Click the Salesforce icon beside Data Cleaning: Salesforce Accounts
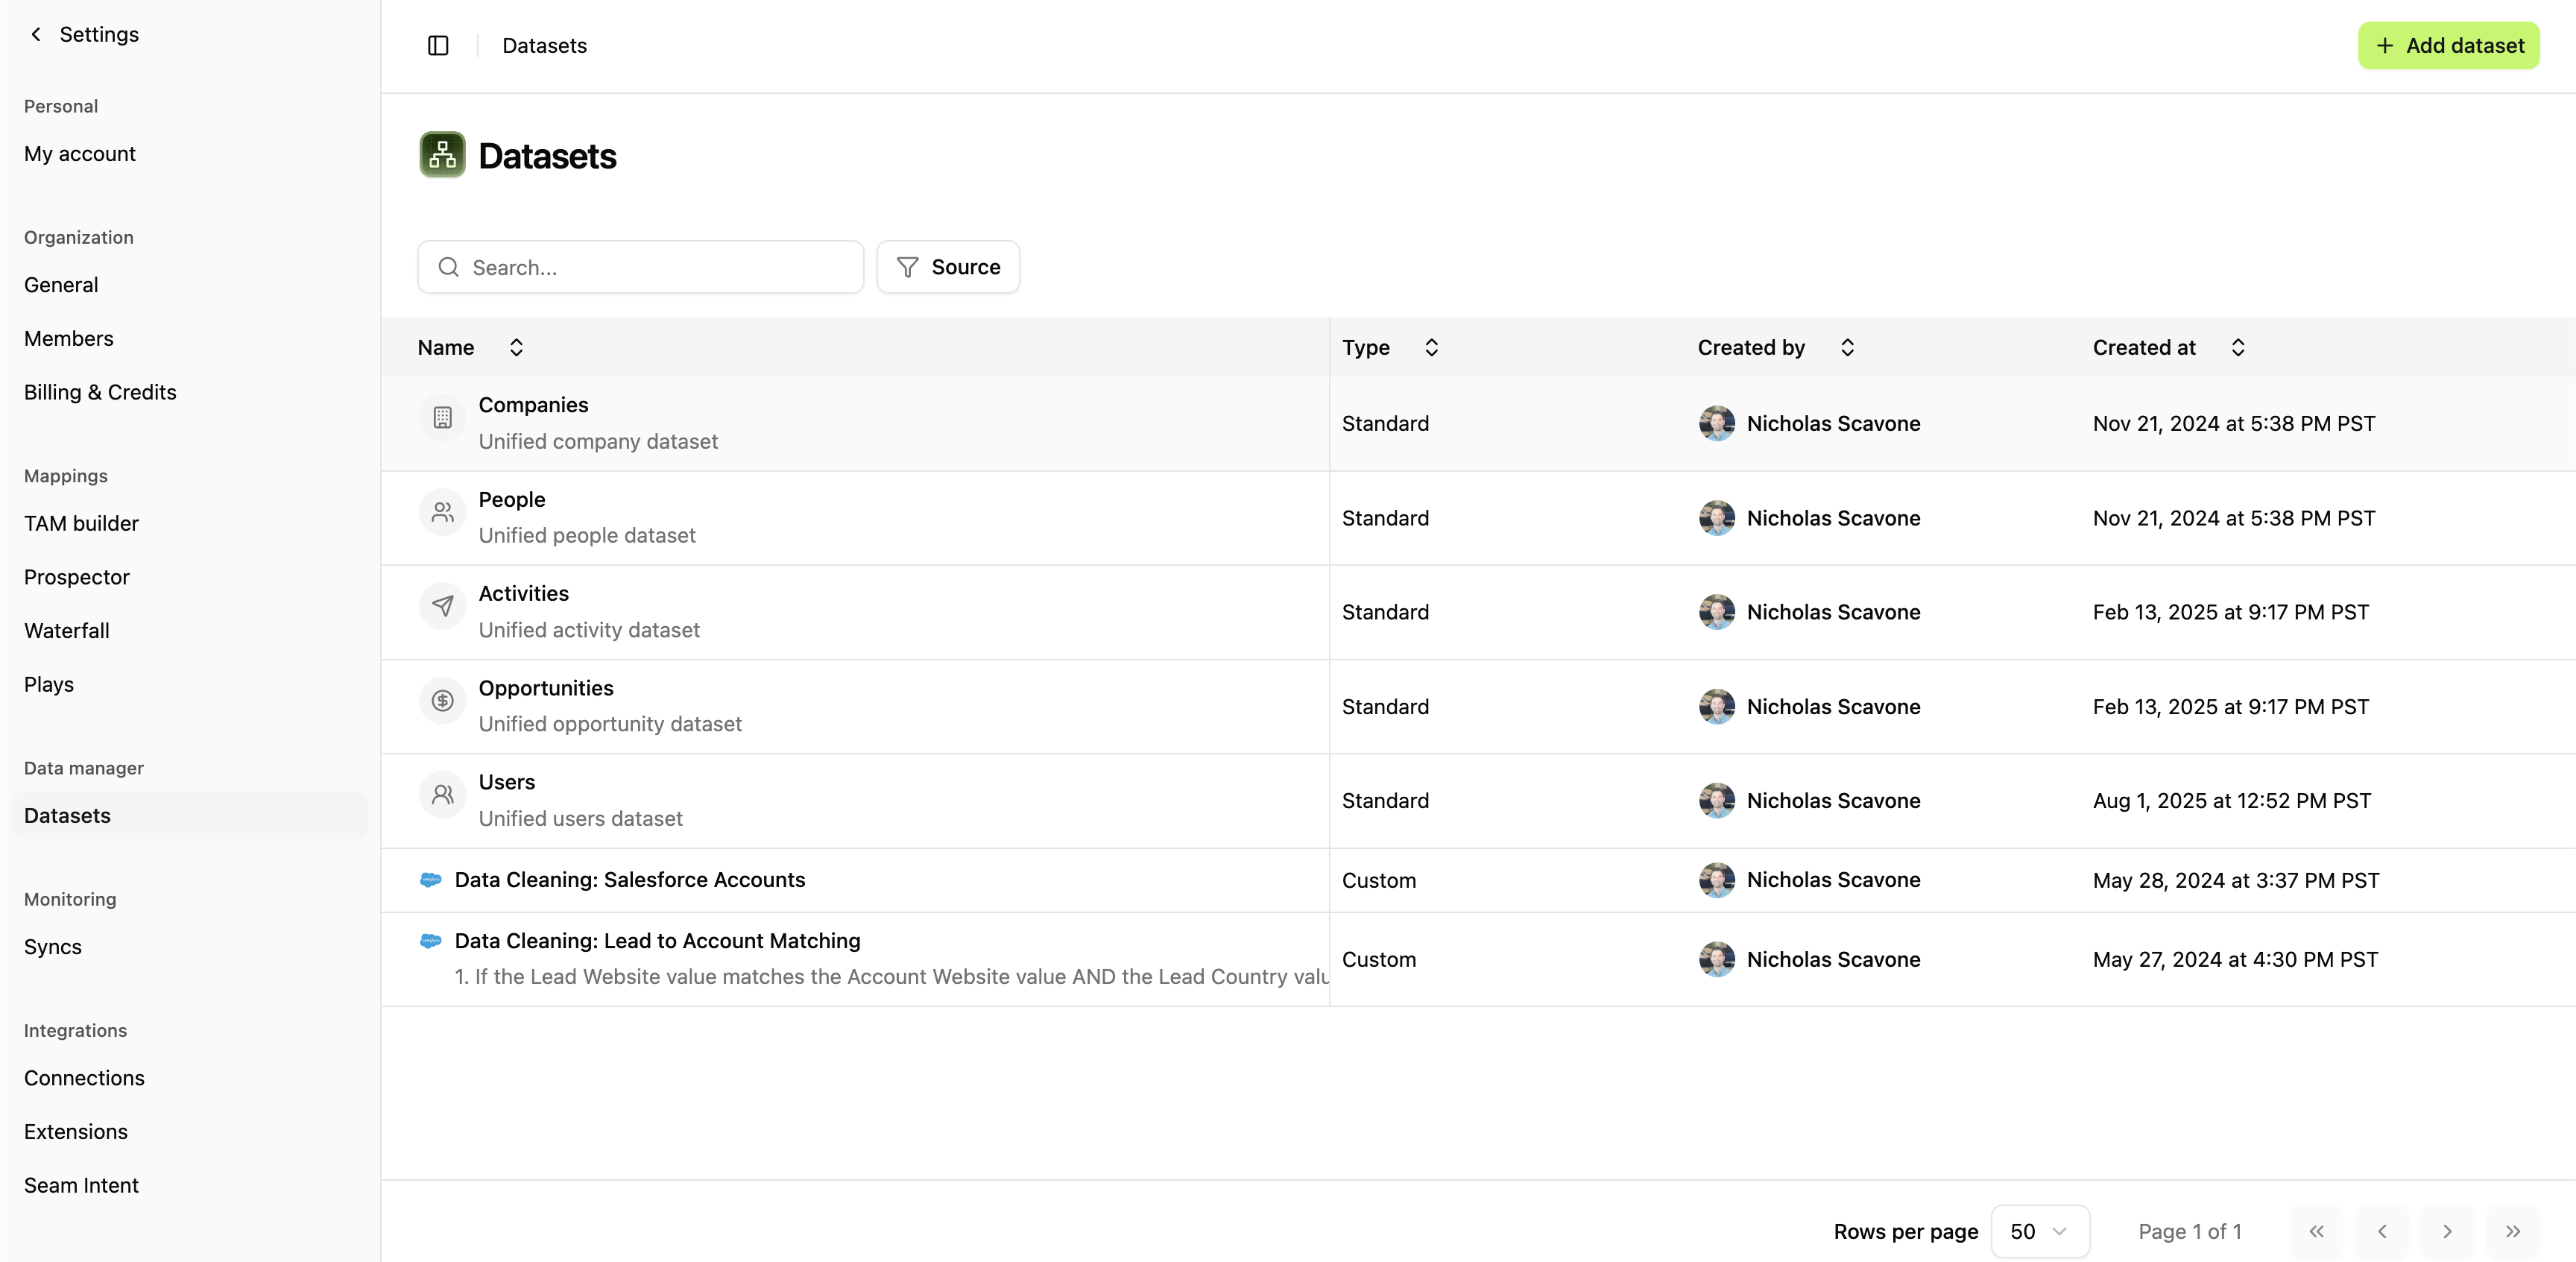The height and width of the screenshot is (1262, 2576). 430,880
